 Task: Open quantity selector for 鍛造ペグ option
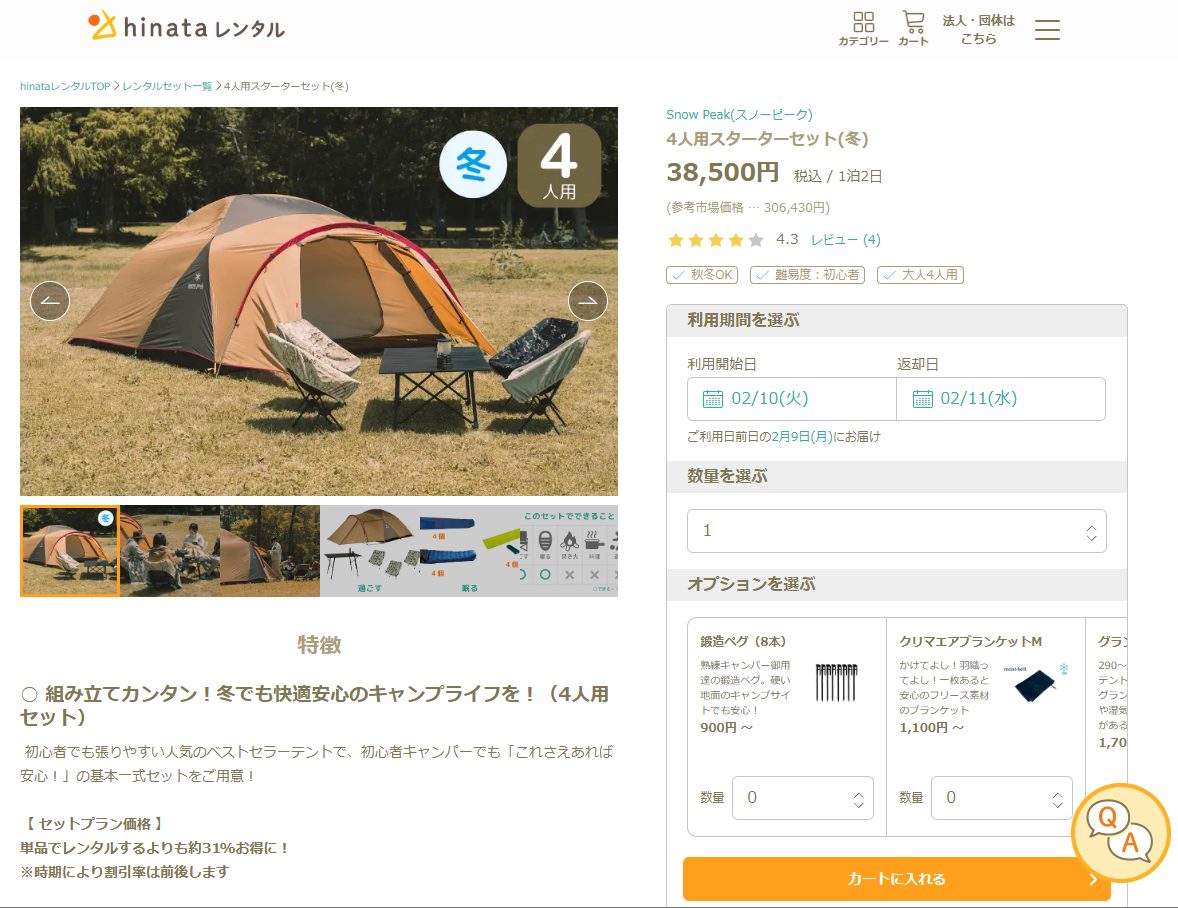pos(802,798)
